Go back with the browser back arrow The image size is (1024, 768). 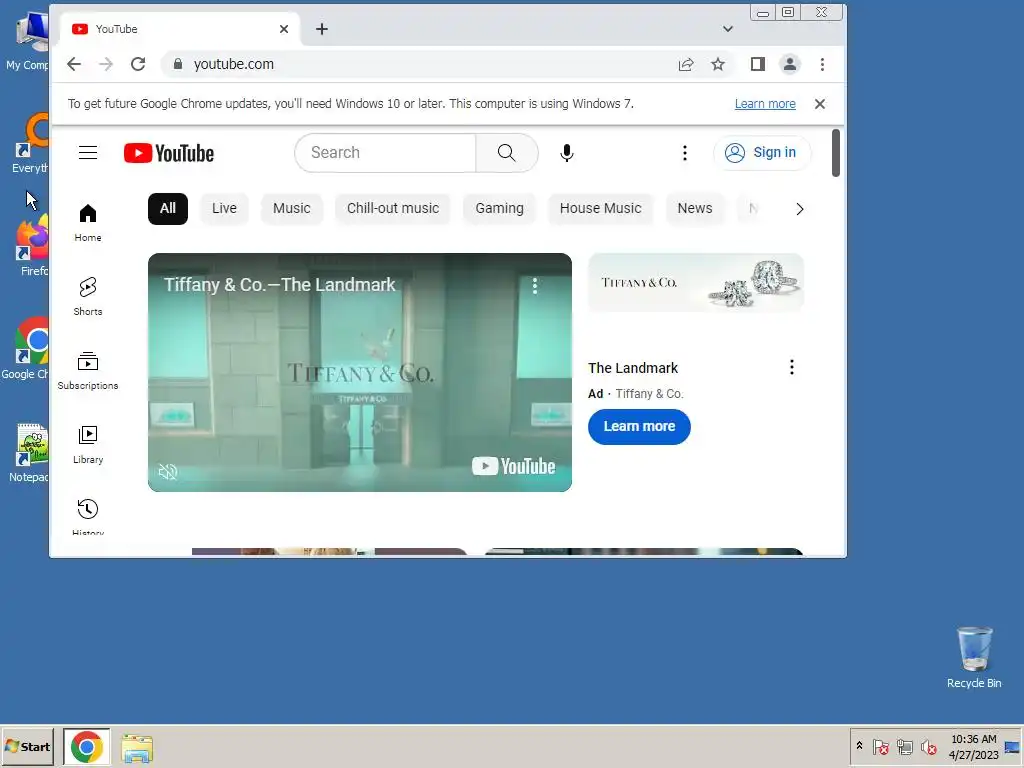(74, 64)
